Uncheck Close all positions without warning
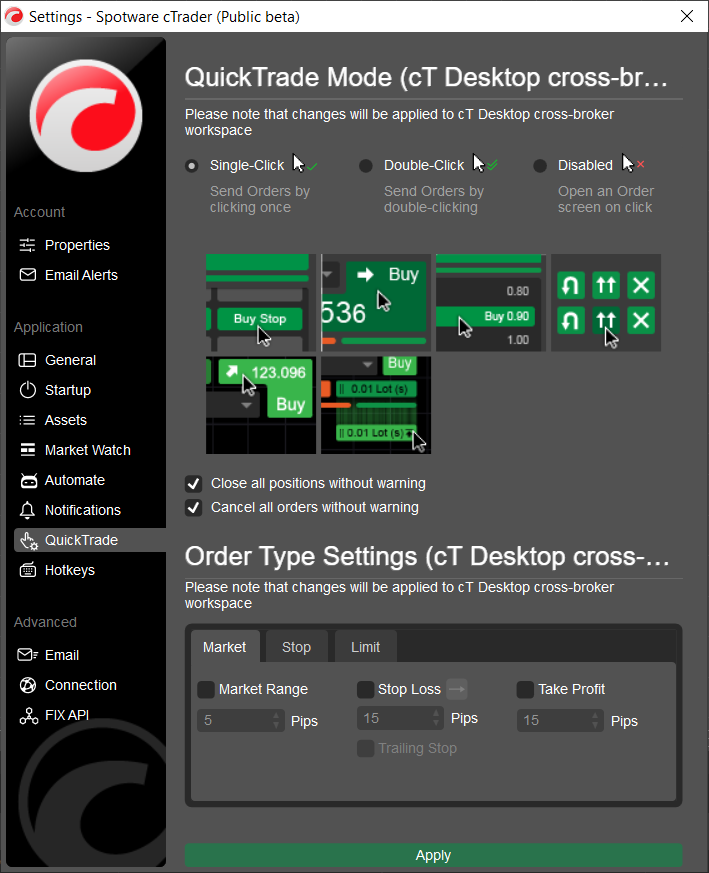Image resolution: width=709 pixels, height=873 pixels. pyautogui.click(x=193, y=484)
